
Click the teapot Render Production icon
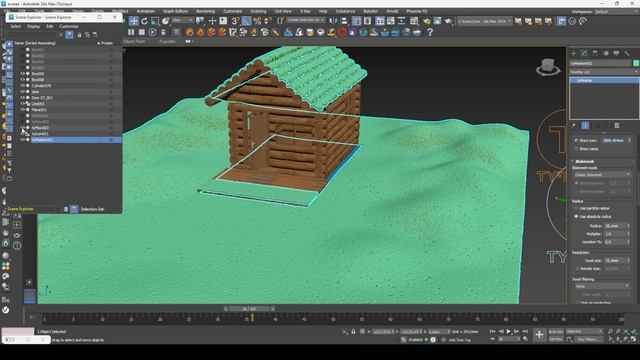click(x=448, y=21)
